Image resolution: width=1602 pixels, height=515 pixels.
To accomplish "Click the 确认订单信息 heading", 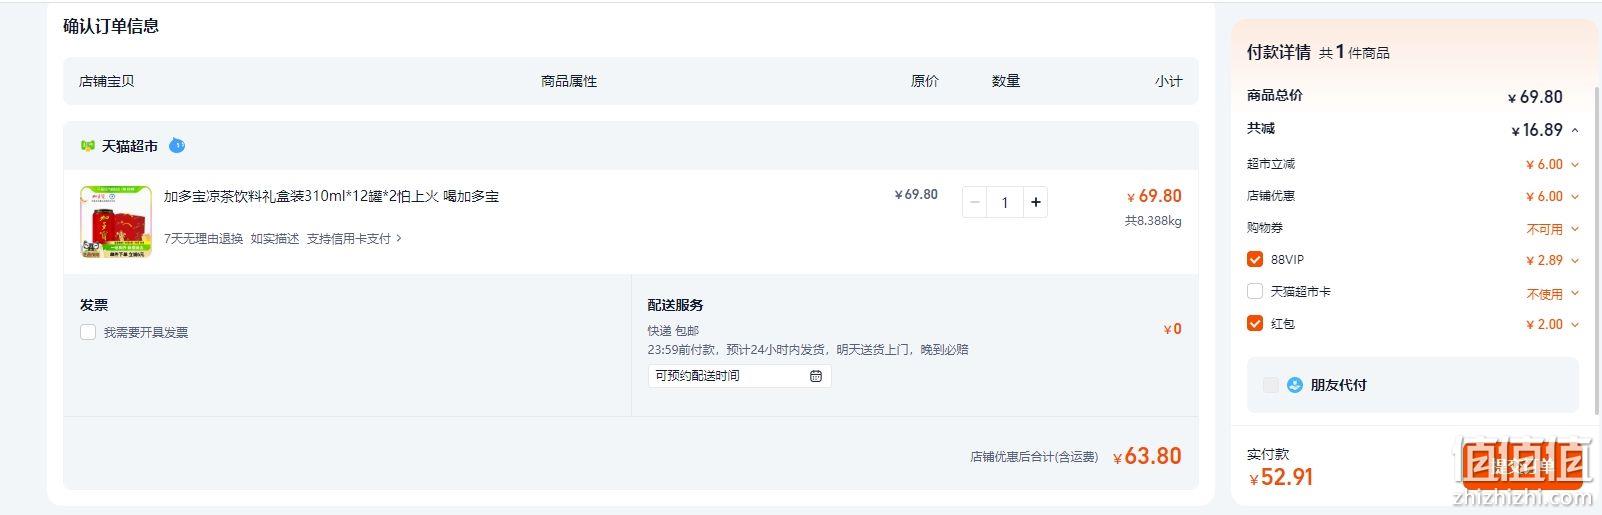I will coord(111,26).
